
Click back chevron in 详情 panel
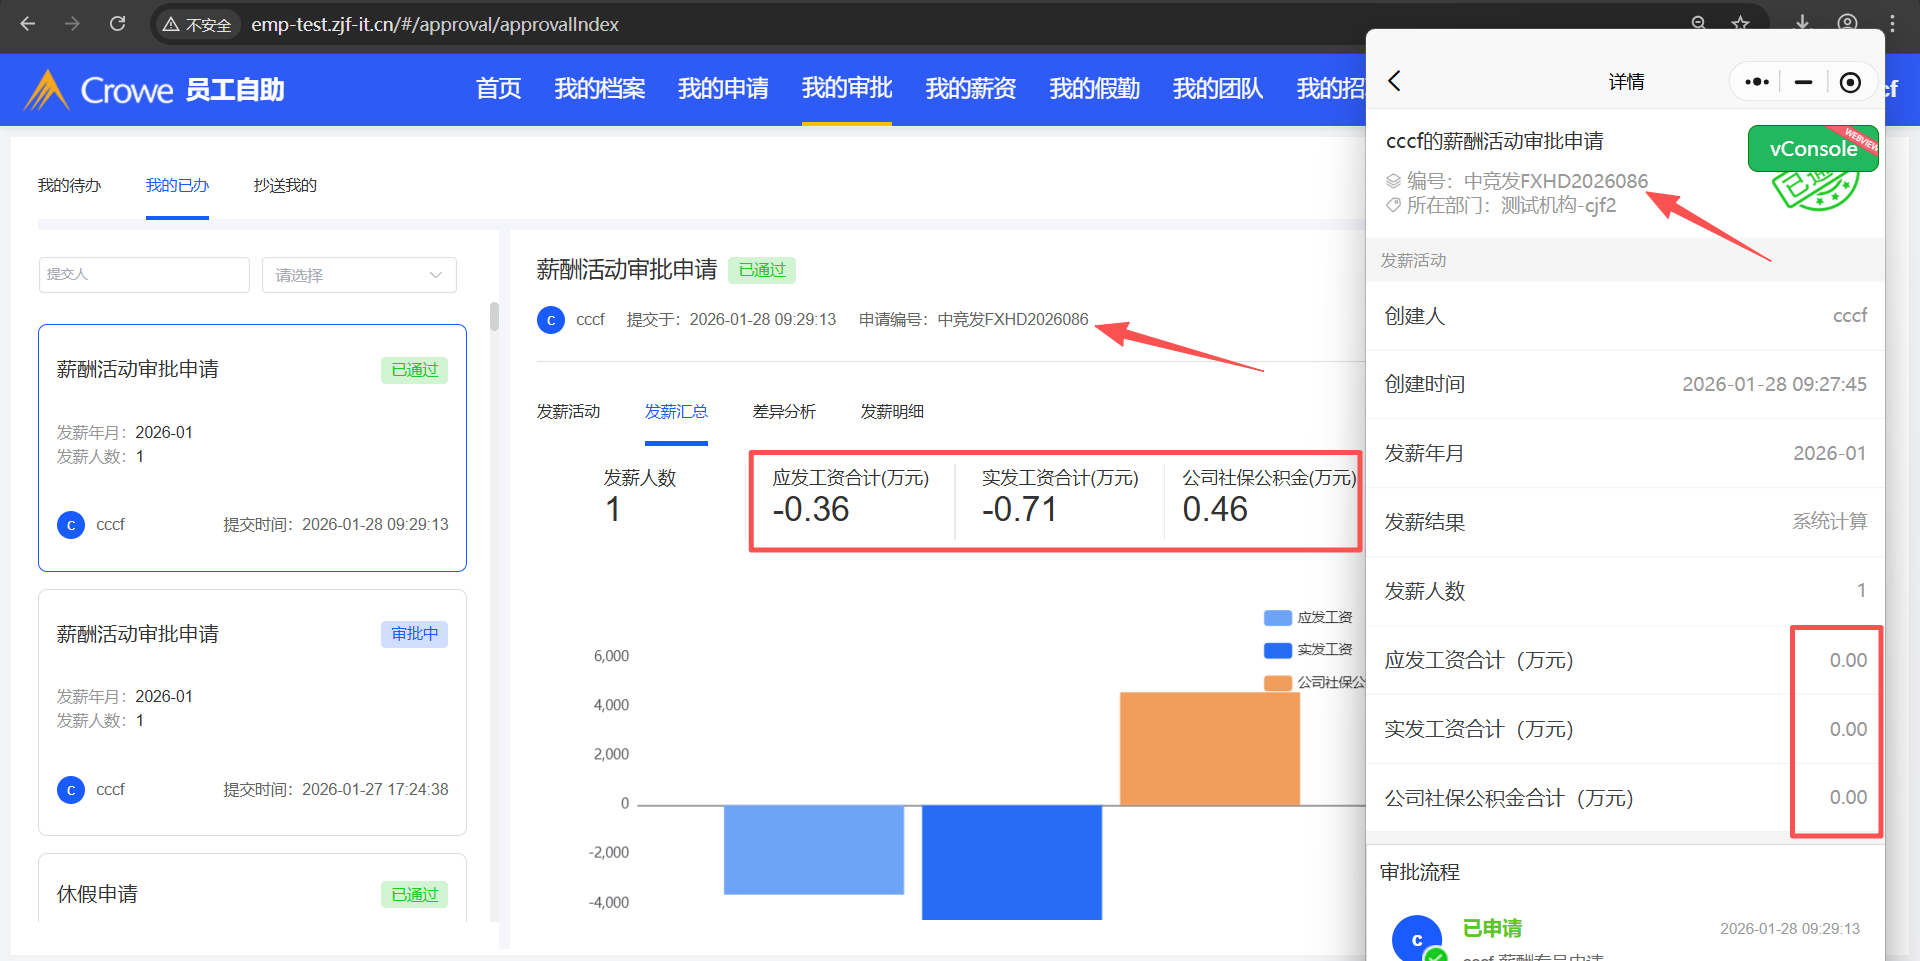click(x=1395, y=81)
